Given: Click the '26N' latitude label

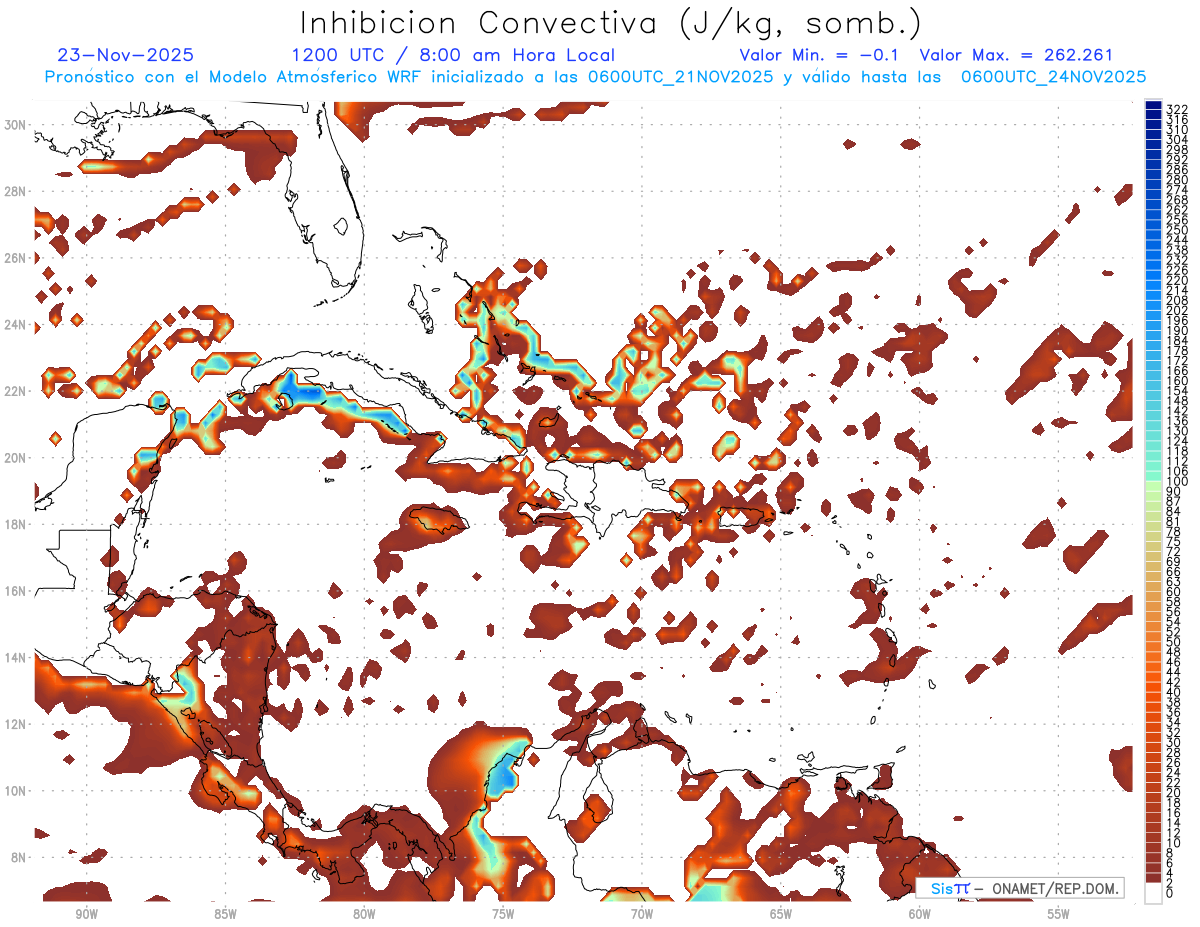Looking at the screenshot, I should click(x=15, y=257).
